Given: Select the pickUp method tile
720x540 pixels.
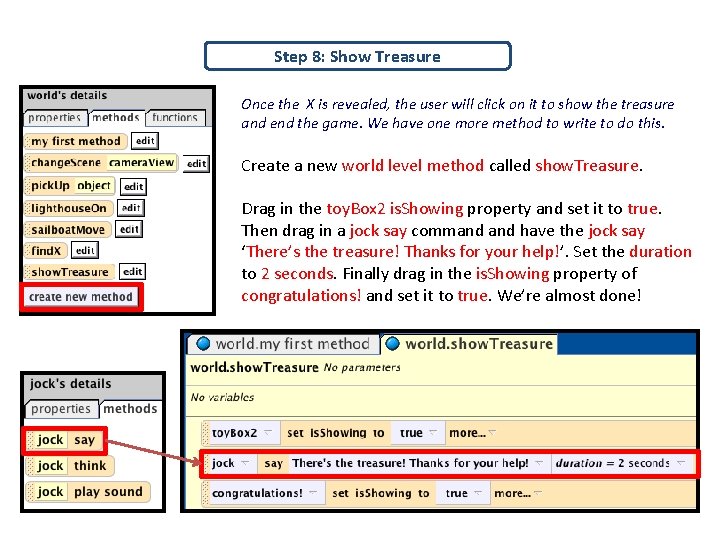Looking at the screenshot, I should tap(70, 186).
